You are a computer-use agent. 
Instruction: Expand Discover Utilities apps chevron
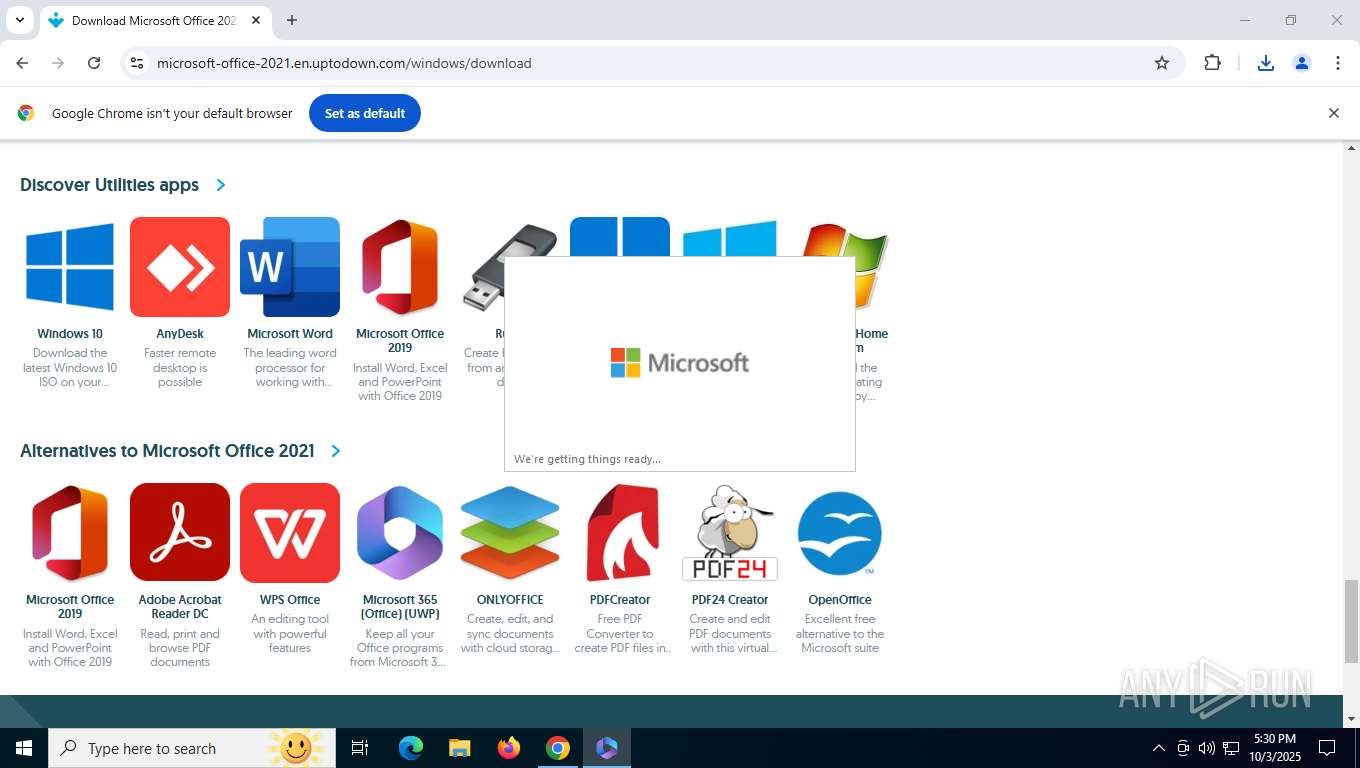(221, 185)
